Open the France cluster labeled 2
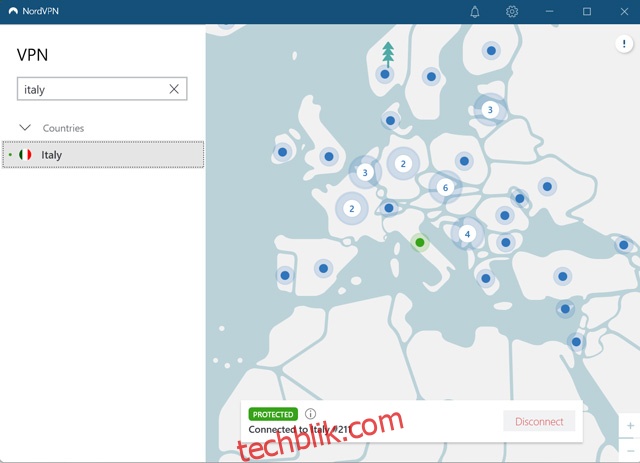Viewport: 640px width, 463px height. click(352, 209)
